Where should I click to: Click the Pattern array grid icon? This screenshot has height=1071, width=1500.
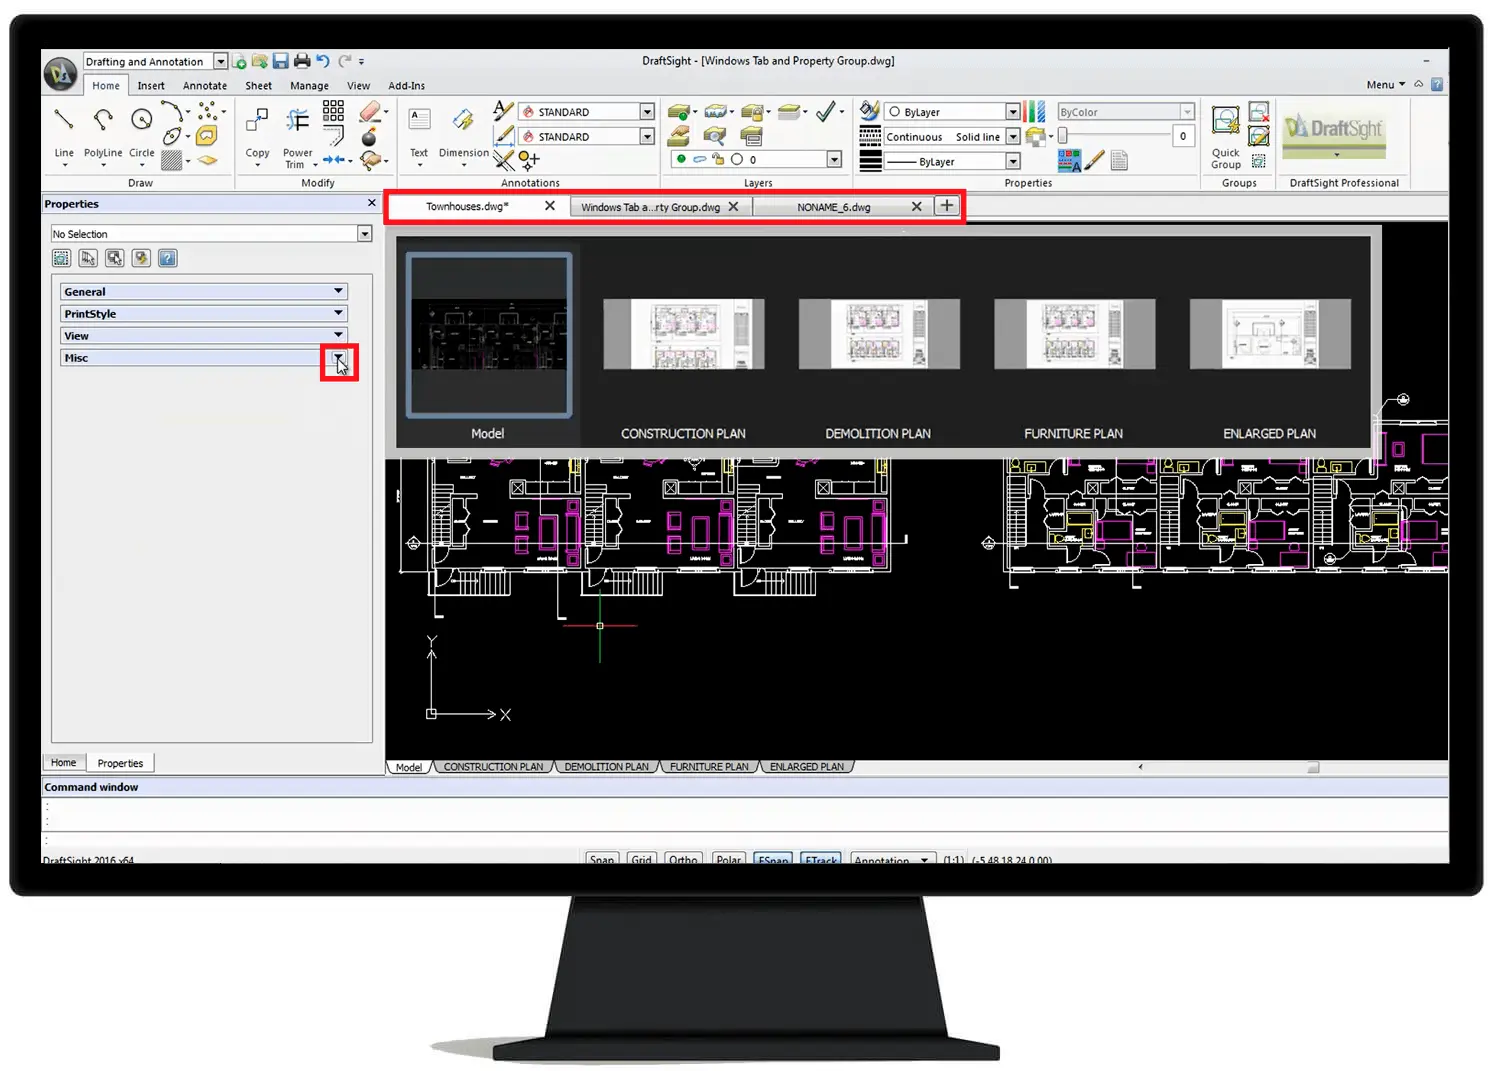(x=333, y=110)
